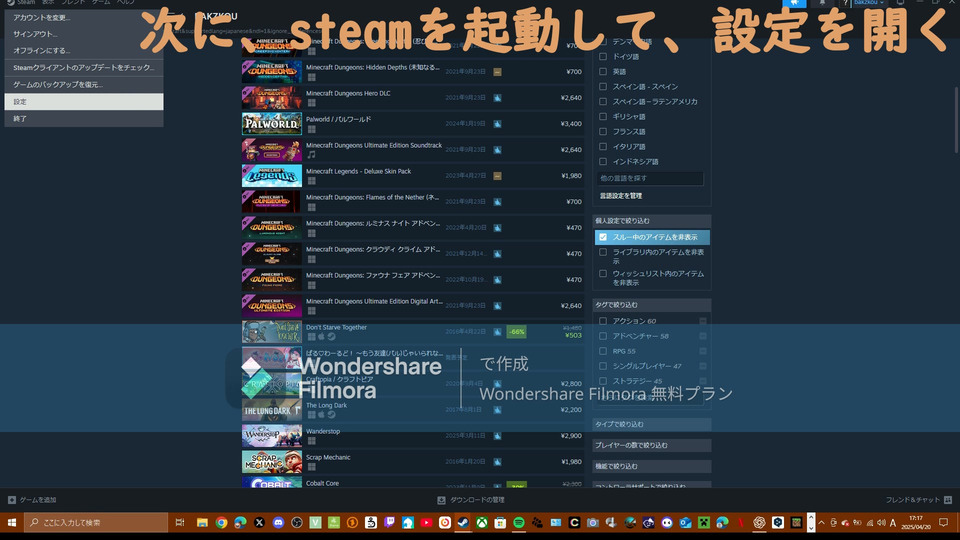Viewport: 960px width, 540px height.
Task: Open Spotify from the taskbar
Action: click(519, 522)
